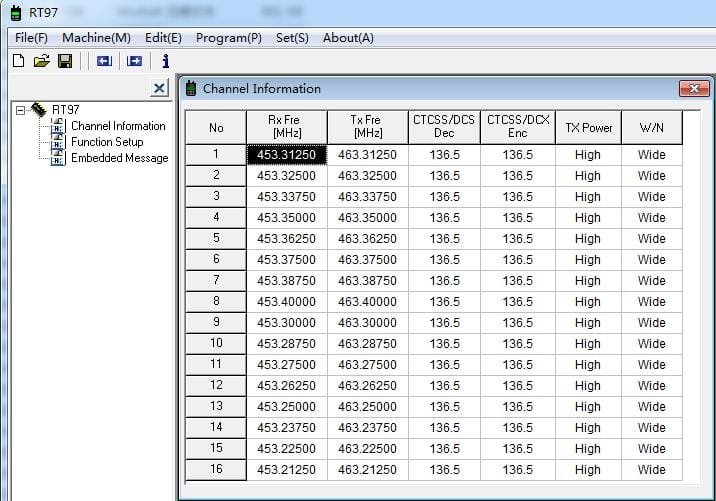Select channel 1 Rx frequency cell 453.31250
The height and width of the screenshot is (501, 716).
[x=286, y=155]
